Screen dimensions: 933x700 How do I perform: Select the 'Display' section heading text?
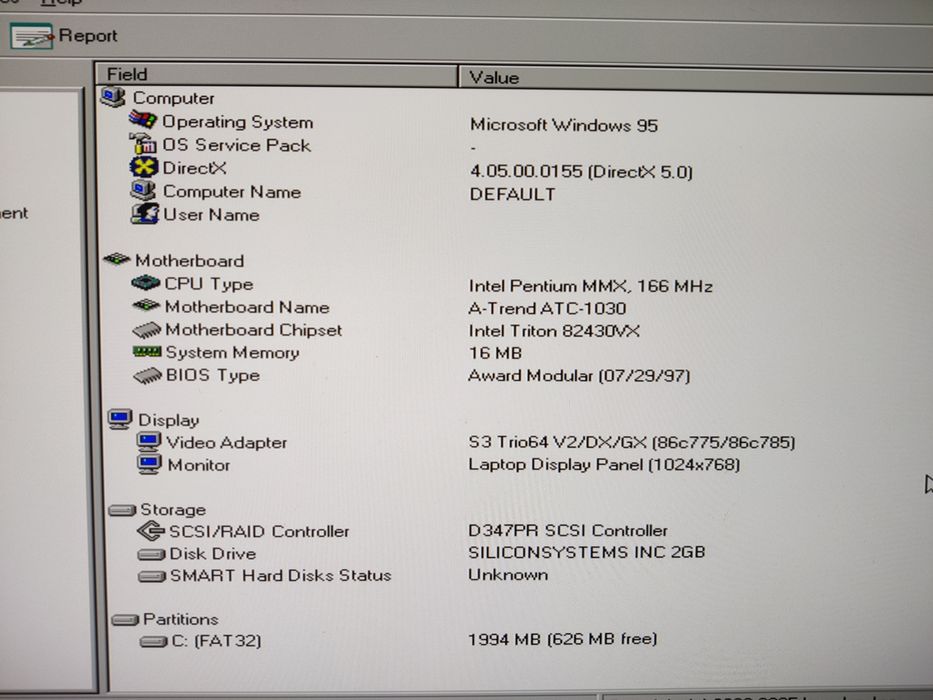[x=168, y=420]
